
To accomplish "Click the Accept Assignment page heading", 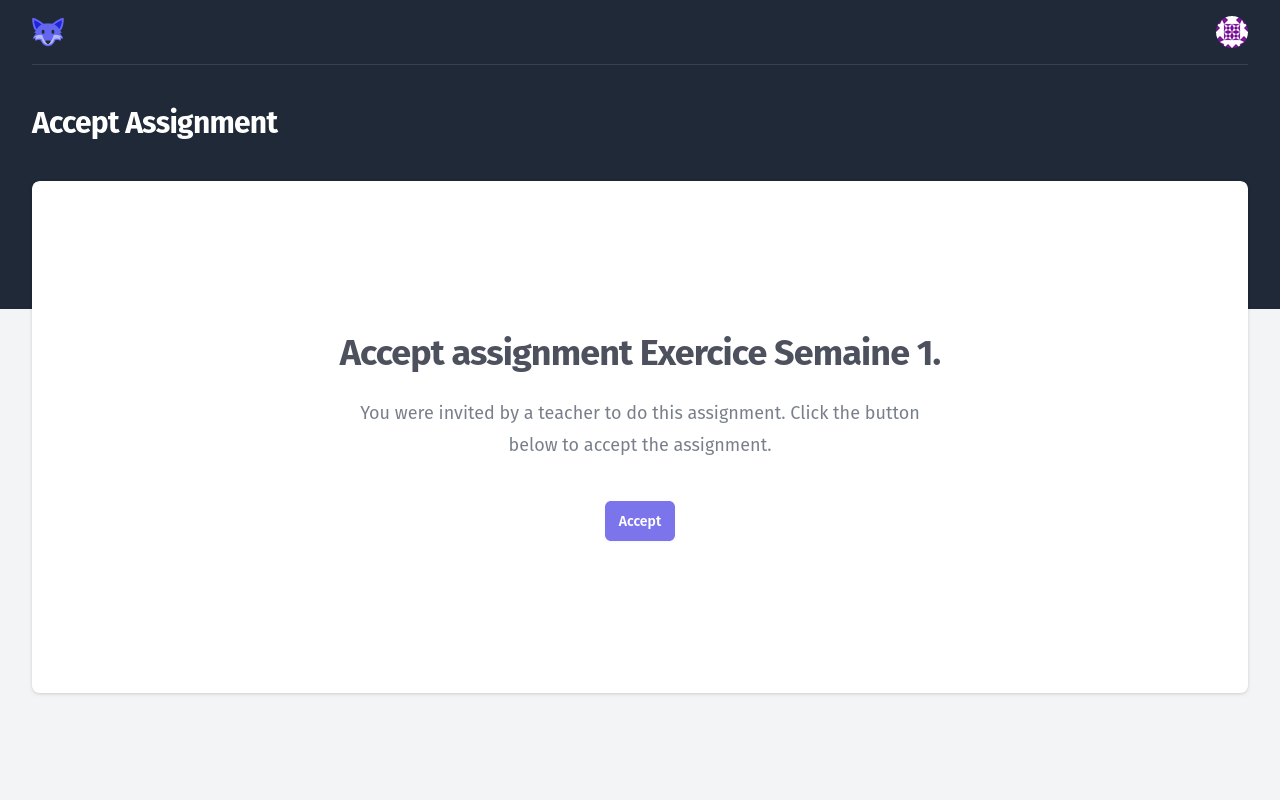I will click(x=154, y=121).
